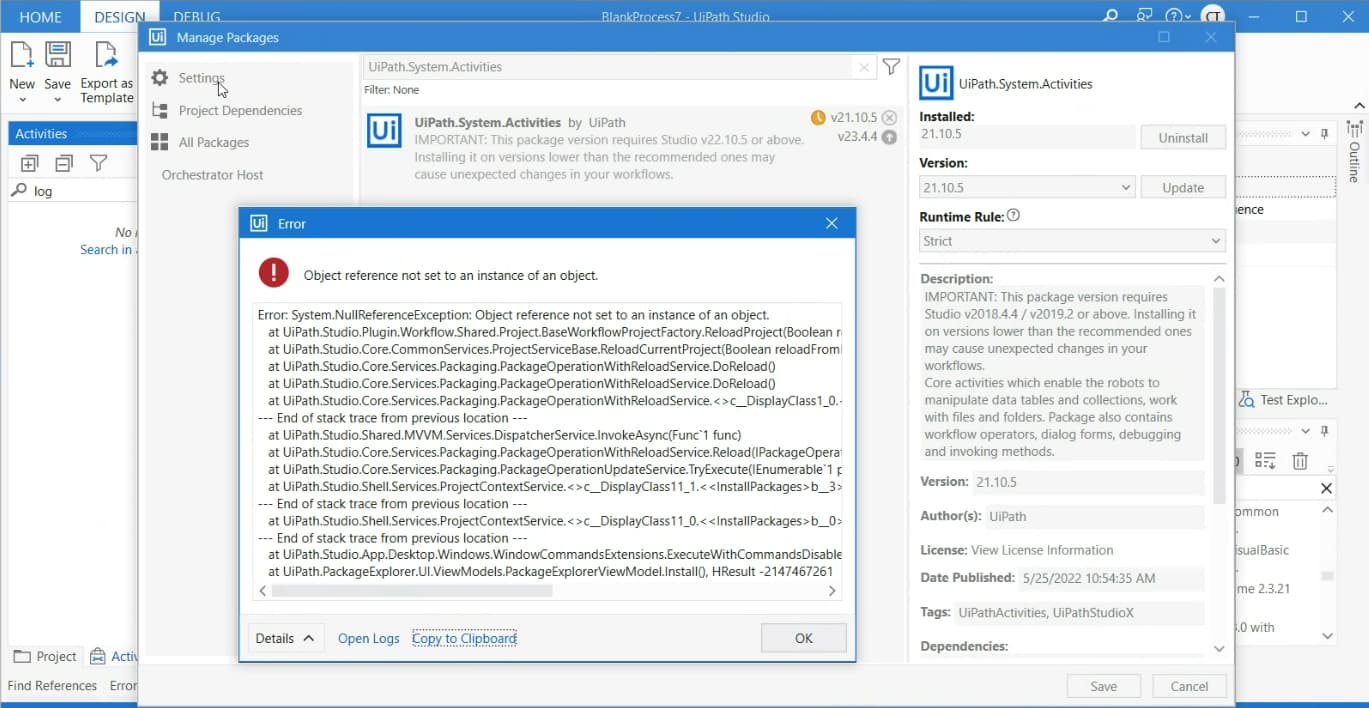
Task: Click pin icon on right properties panel
Action: click(x=1324, y=134)
